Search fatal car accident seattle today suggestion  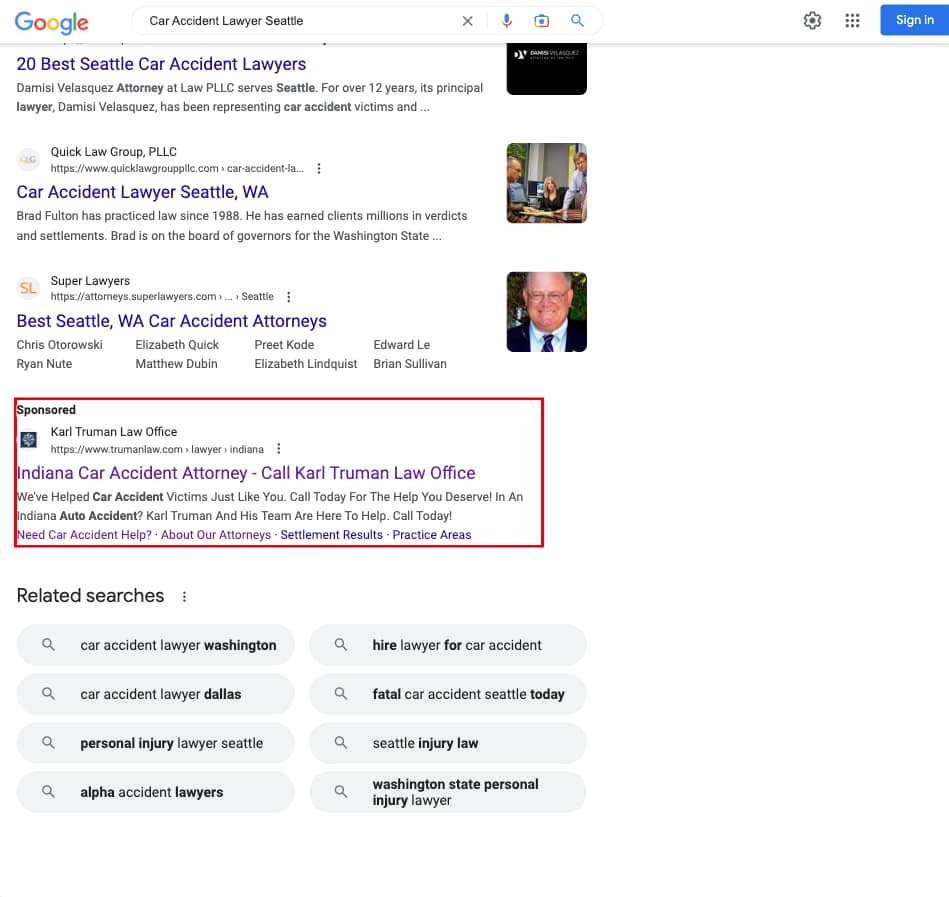pyautogui.click(x=448, y=694)
